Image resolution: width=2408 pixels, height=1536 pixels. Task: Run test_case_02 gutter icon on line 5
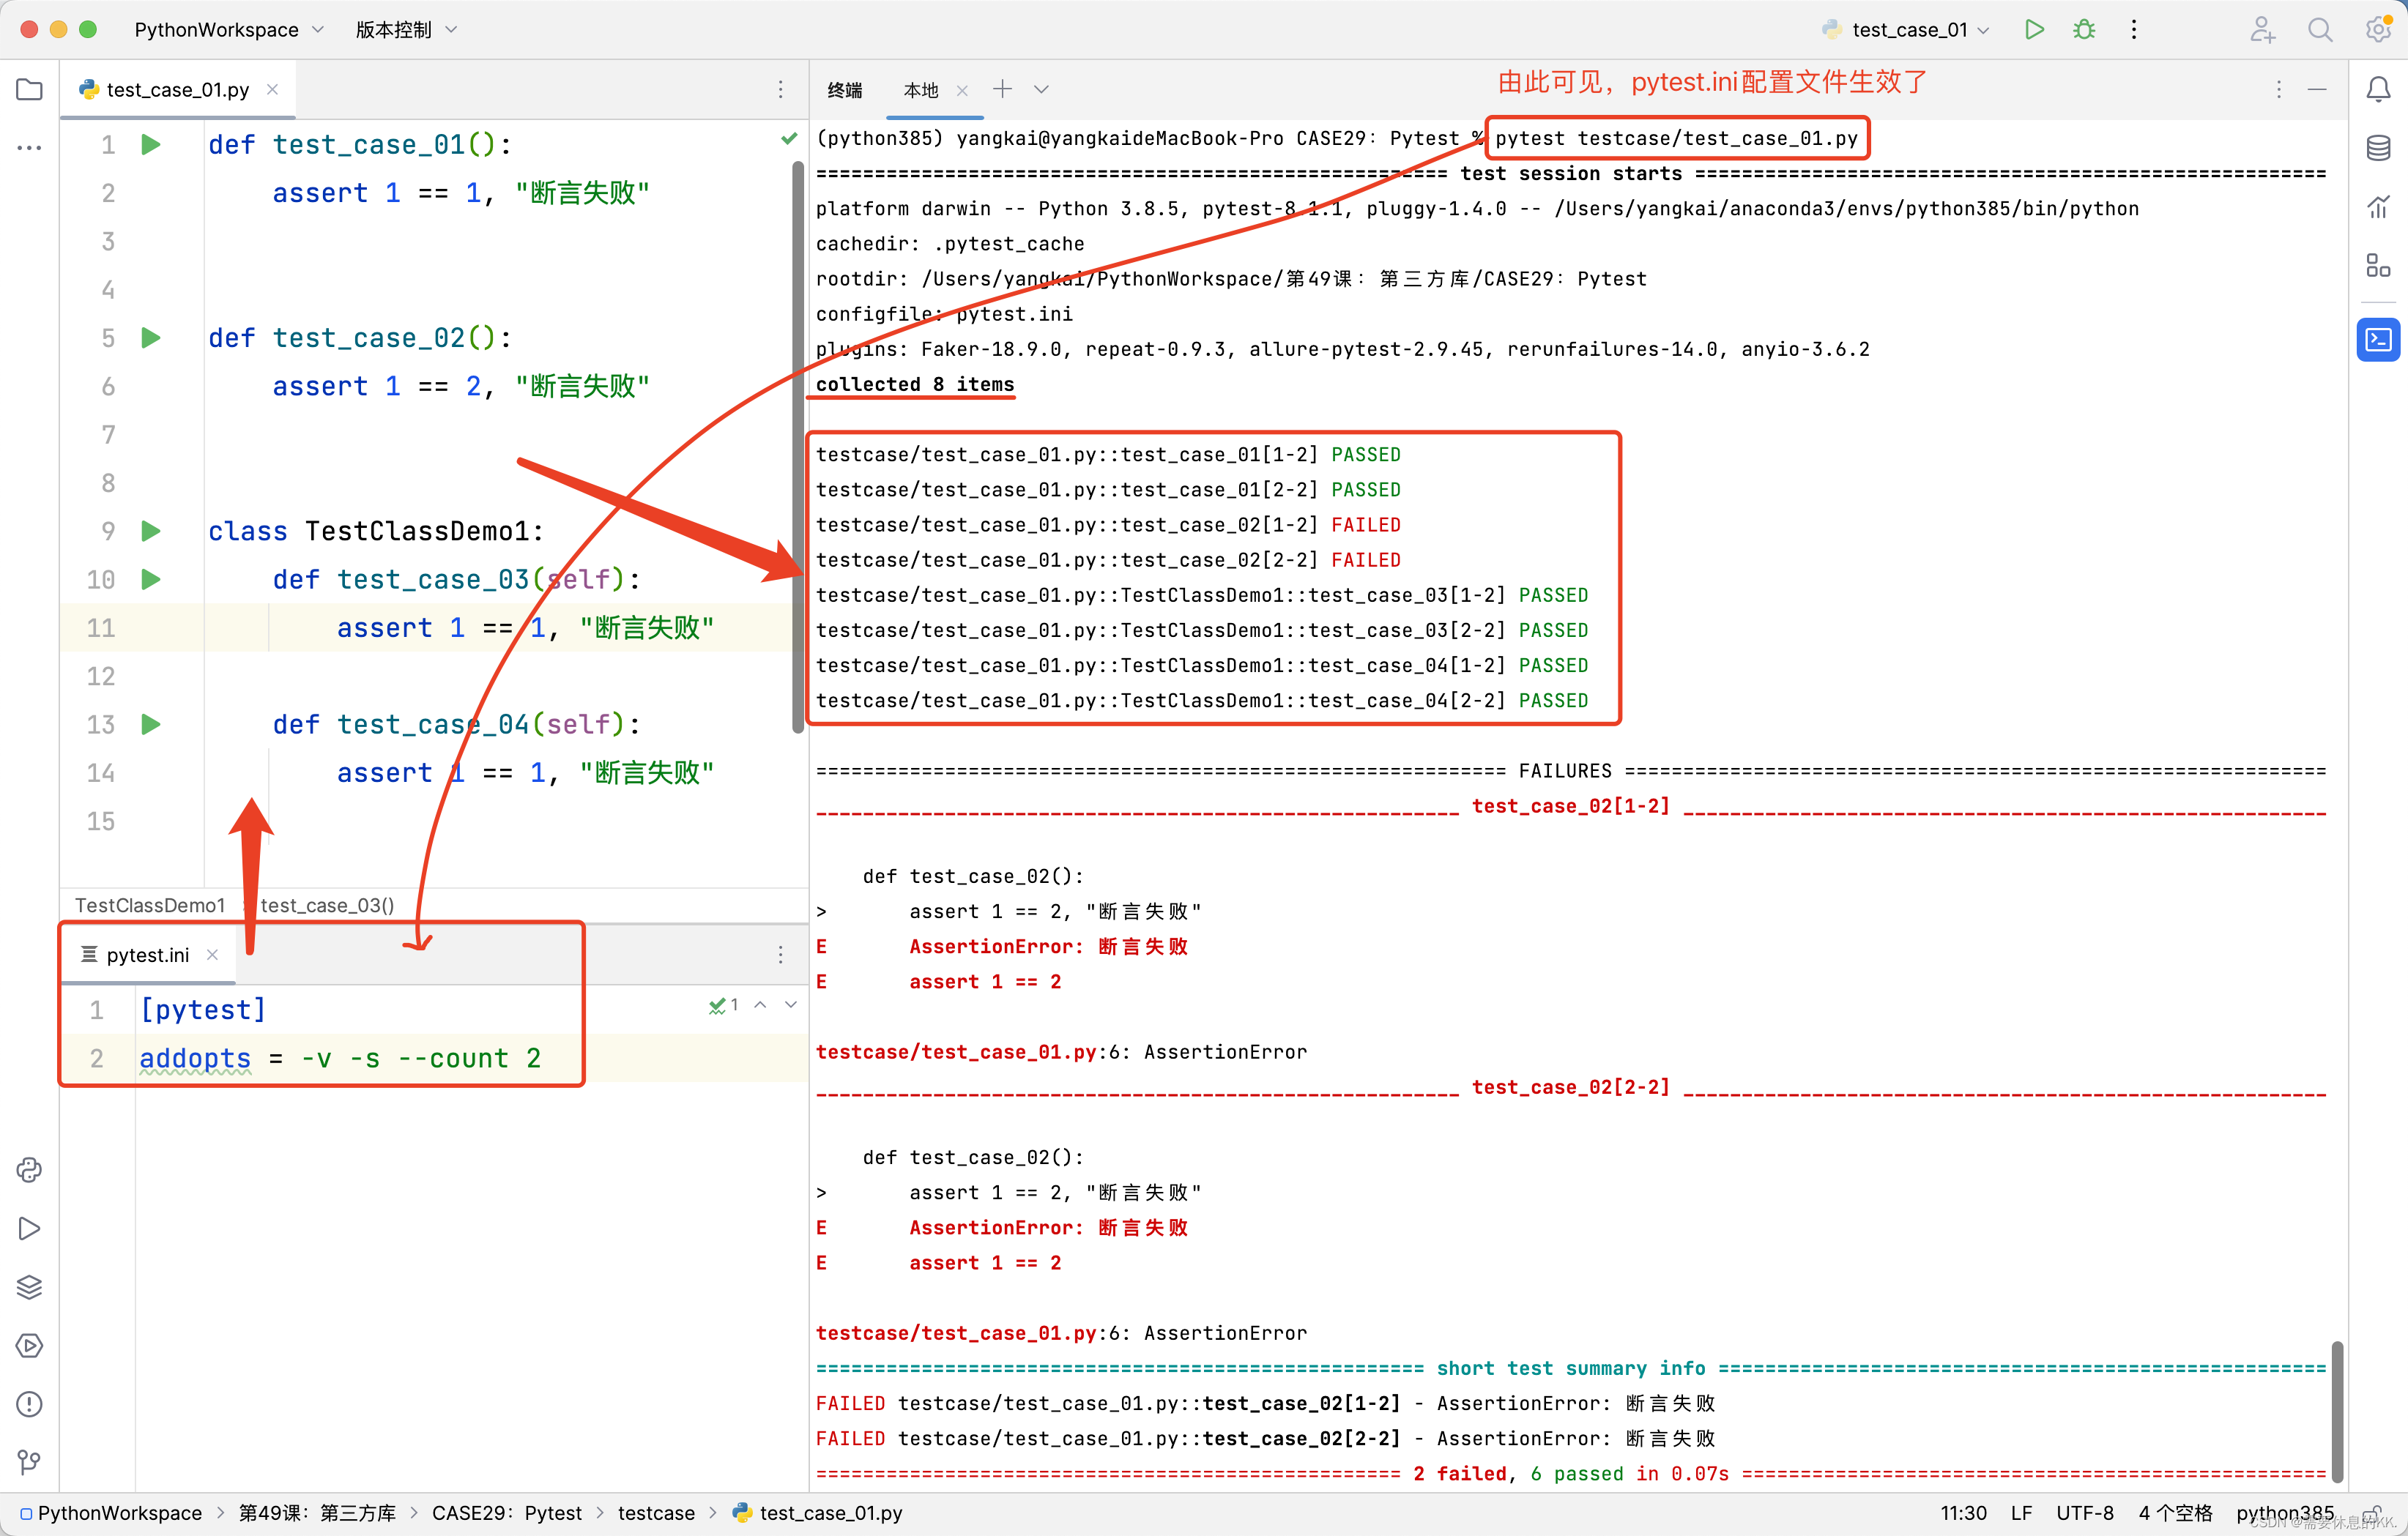[151, 338]
